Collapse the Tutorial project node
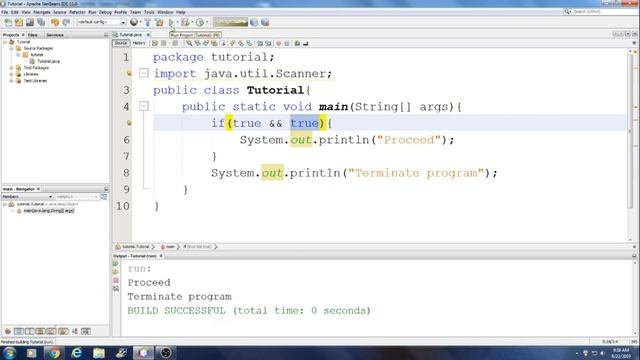The height and width of the screenshot is (360, 640). [x=5, y=42]
